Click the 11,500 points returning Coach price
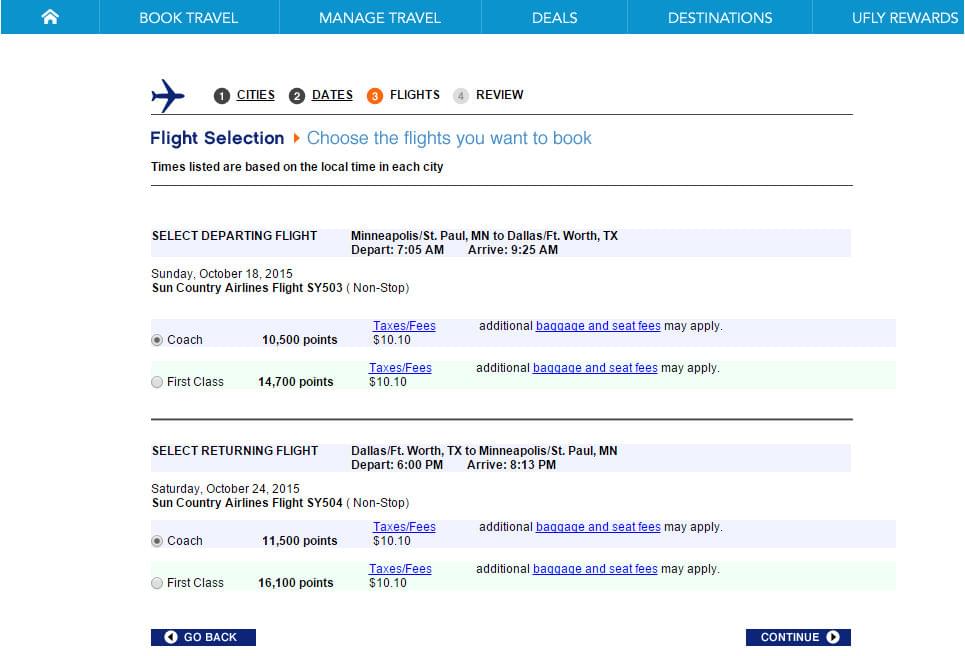Viewport: 965px width, 656px height. pyautogui.click(x=300, y=541)
